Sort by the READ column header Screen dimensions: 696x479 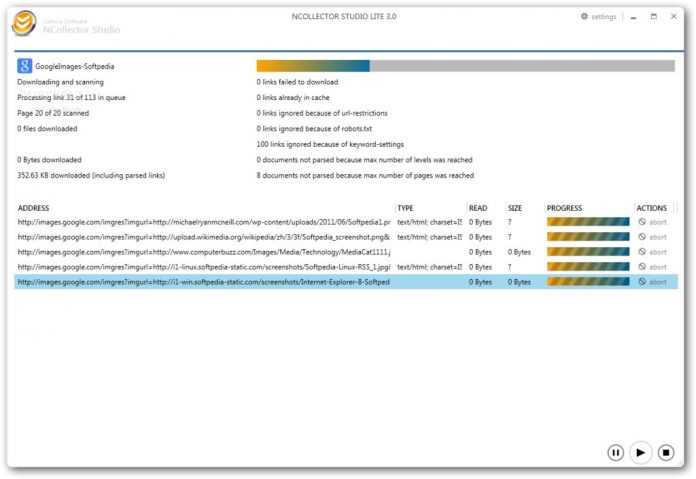pos(478,208)
